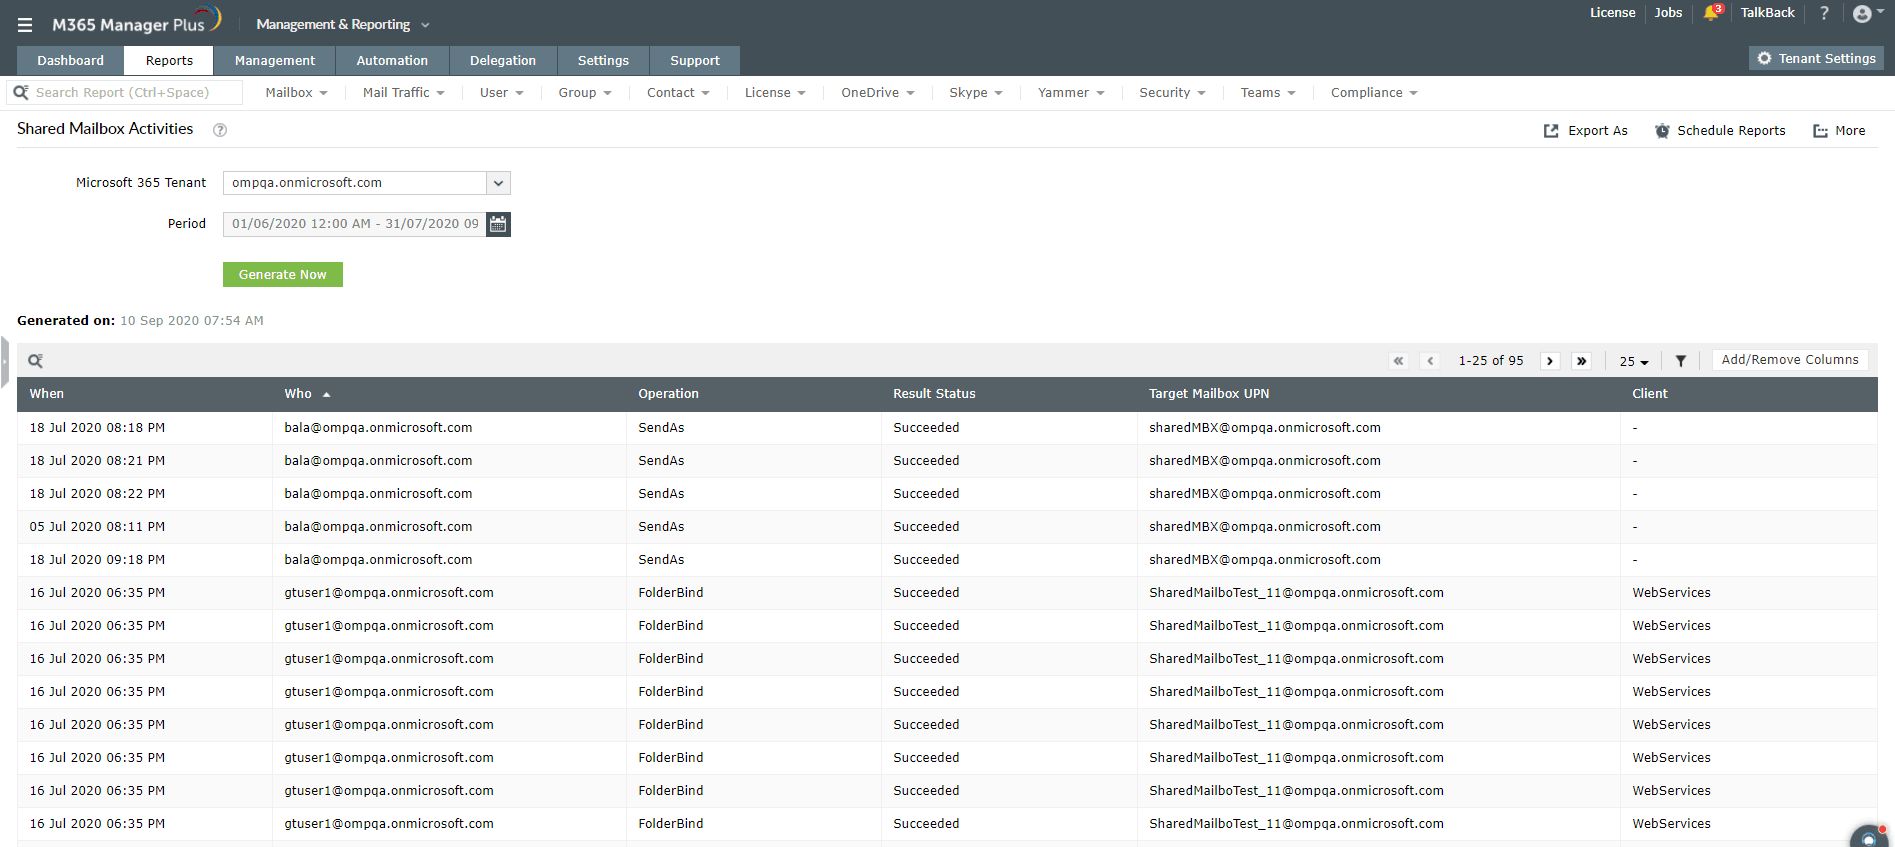Click the Search Report input field

(125, 93)
